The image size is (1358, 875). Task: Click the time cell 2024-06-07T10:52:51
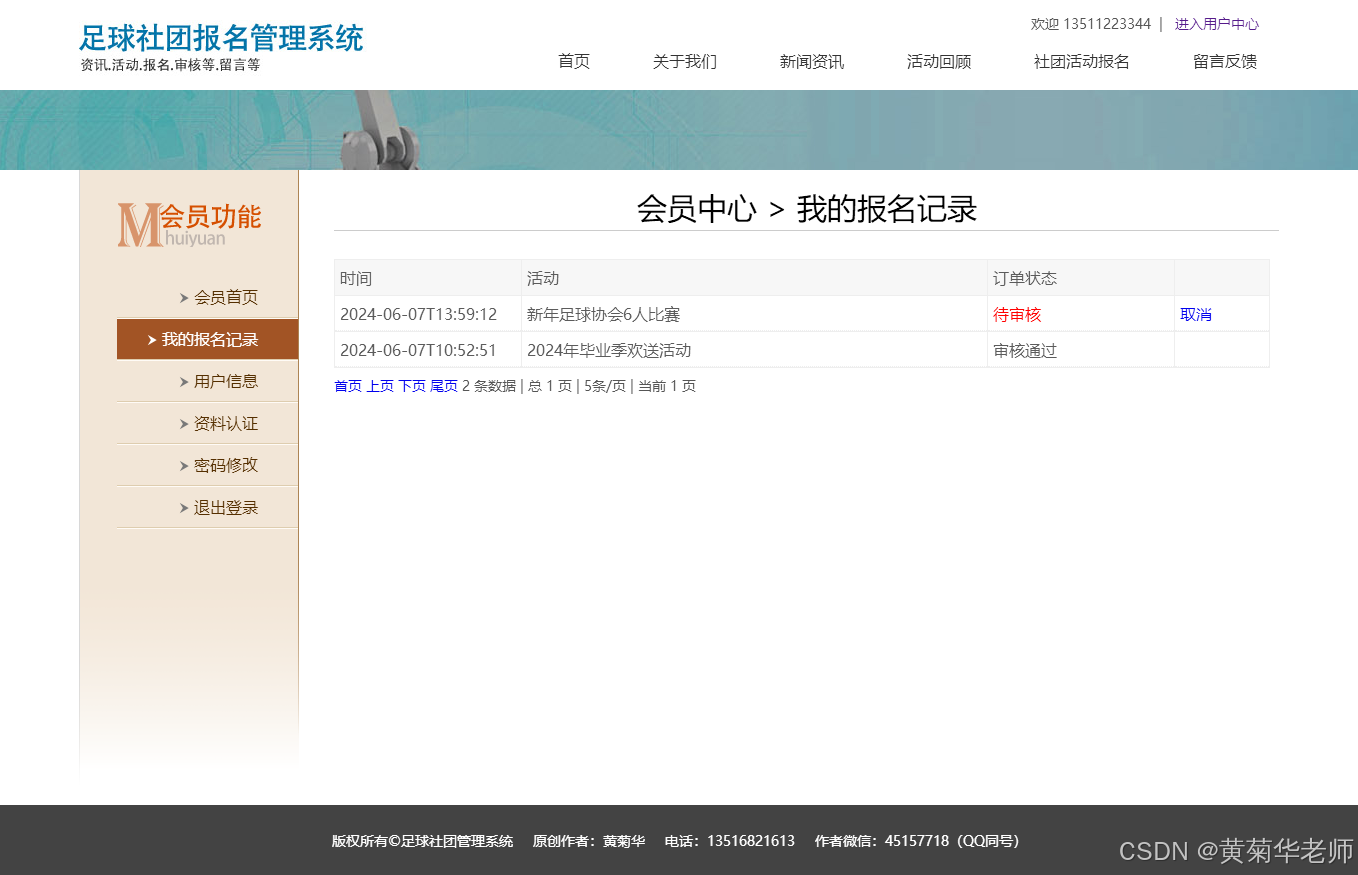tap(428, 350)
